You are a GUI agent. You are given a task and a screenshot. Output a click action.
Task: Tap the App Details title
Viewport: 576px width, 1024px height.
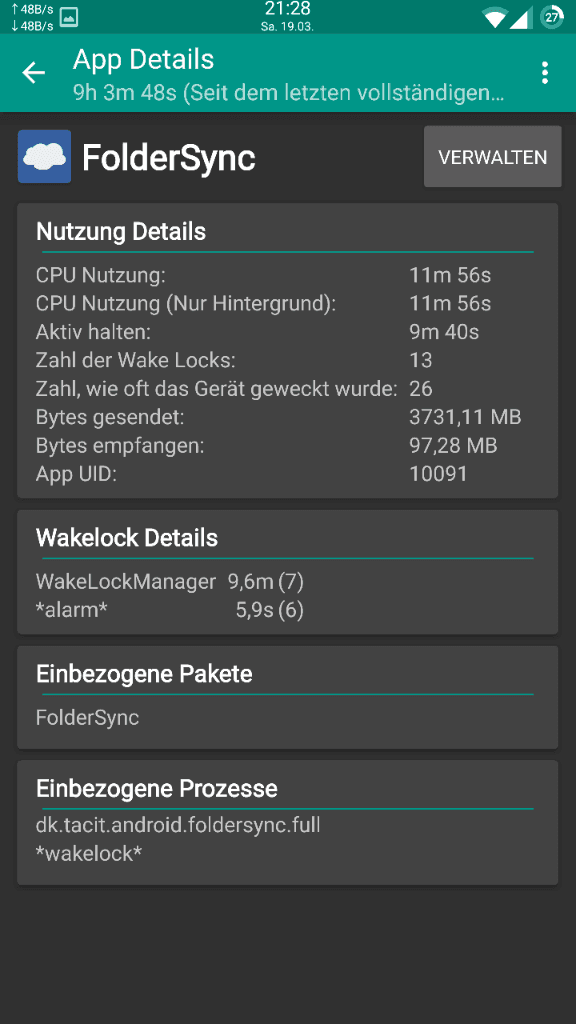pos(144,59)
